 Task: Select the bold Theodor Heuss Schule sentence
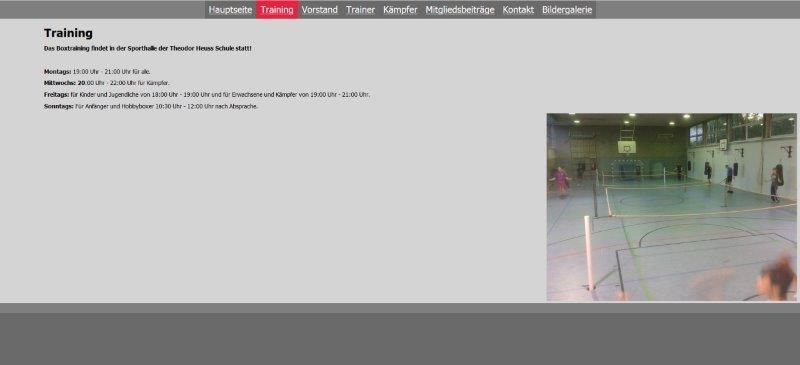click(x=147, y=48)
